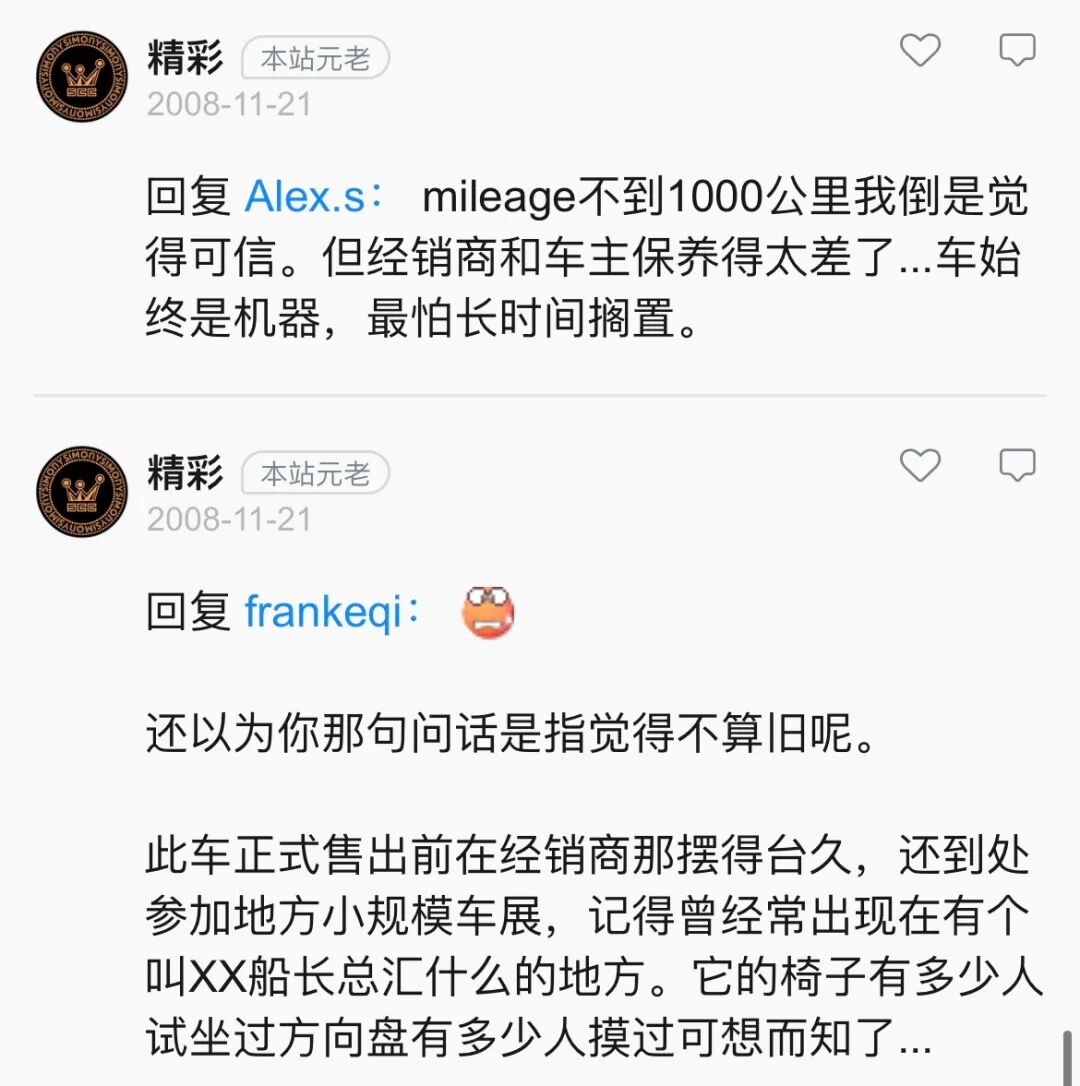This screenshot has width=1080, height=1086.
Task: Click the comment text starting with mileage不到1000公里
Action: click(587, 258)
